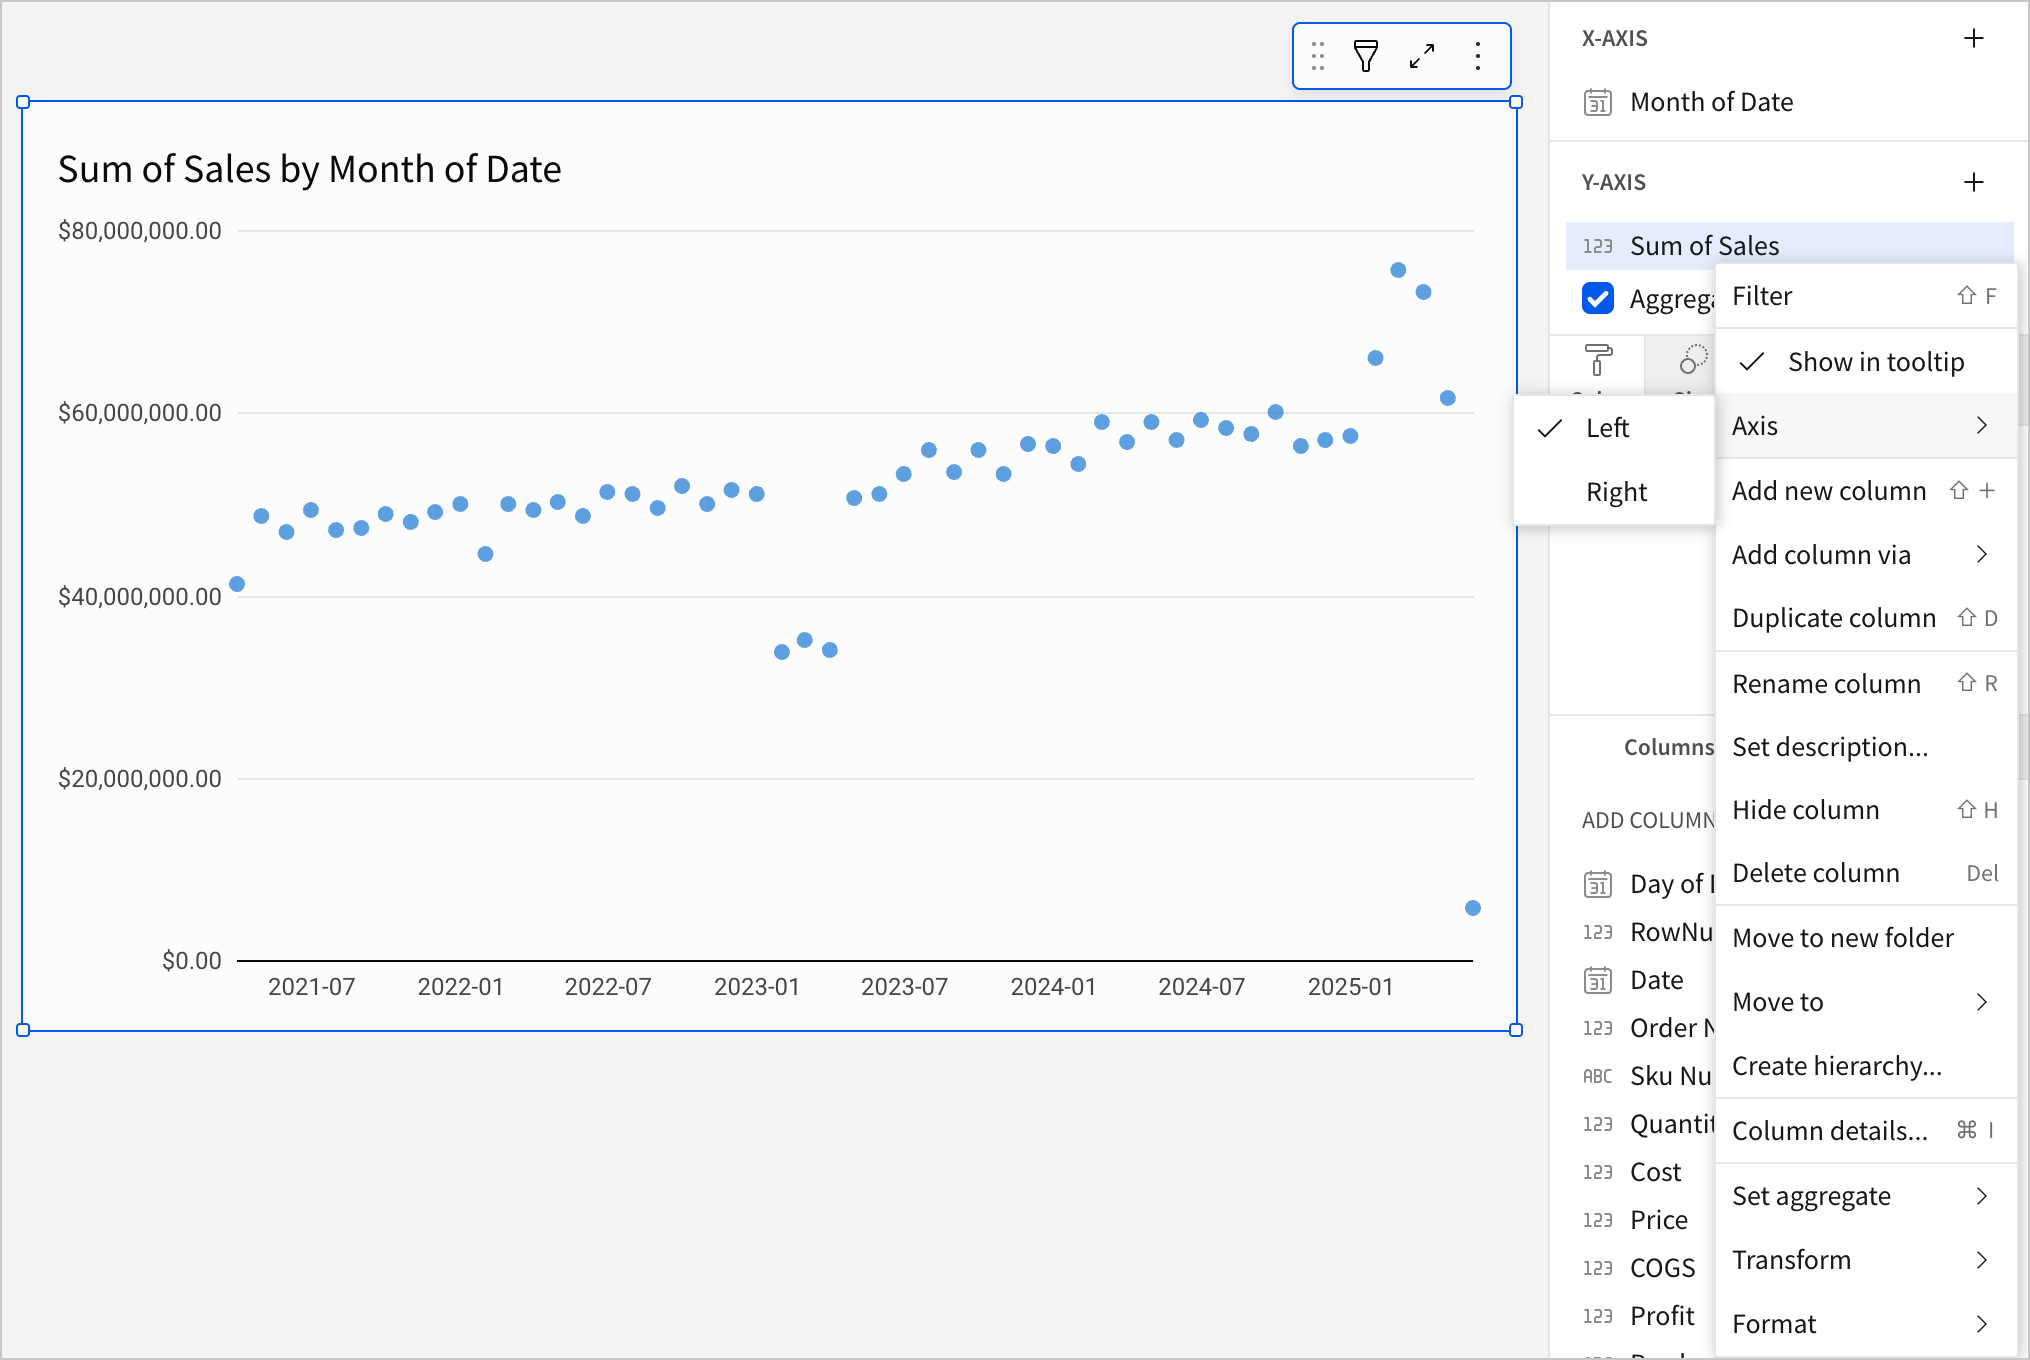Open the shape selection icon tab
Screen dimensions: 2030x1360
coord(1692,360)
